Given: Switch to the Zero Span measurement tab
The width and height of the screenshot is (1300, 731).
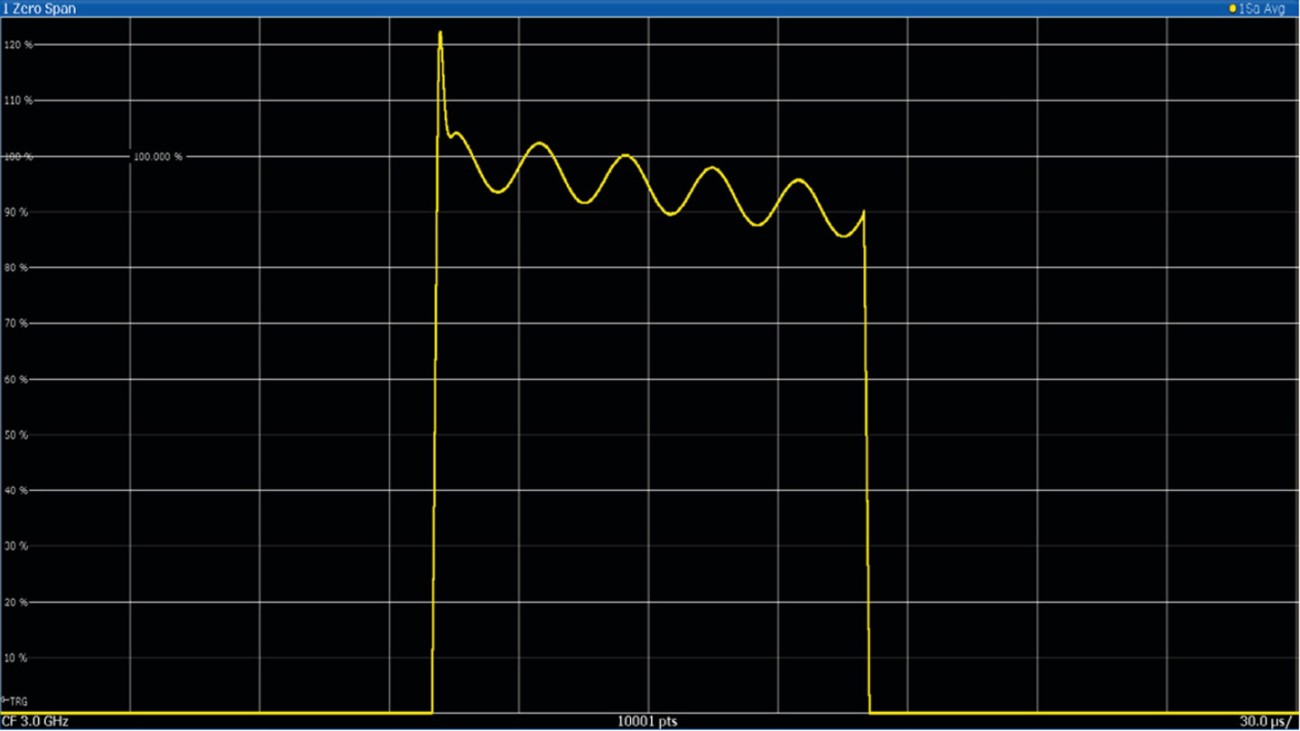Looking at the screenshot, I should coord(38,8).
